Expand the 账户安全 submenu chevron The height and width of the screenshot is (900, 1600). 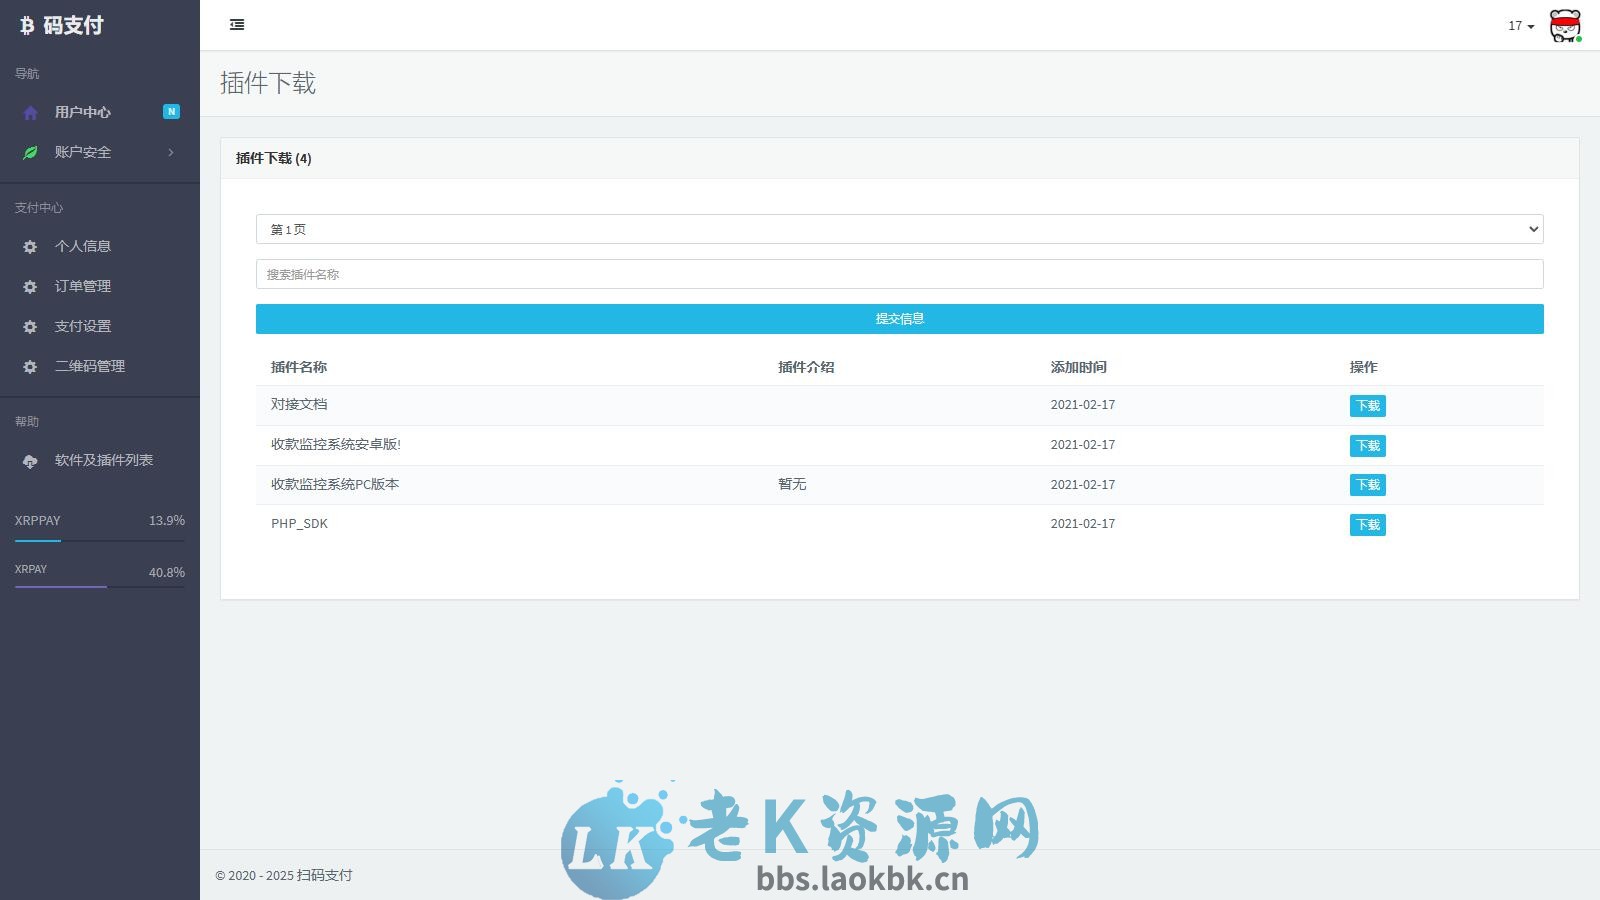point(170,152)
